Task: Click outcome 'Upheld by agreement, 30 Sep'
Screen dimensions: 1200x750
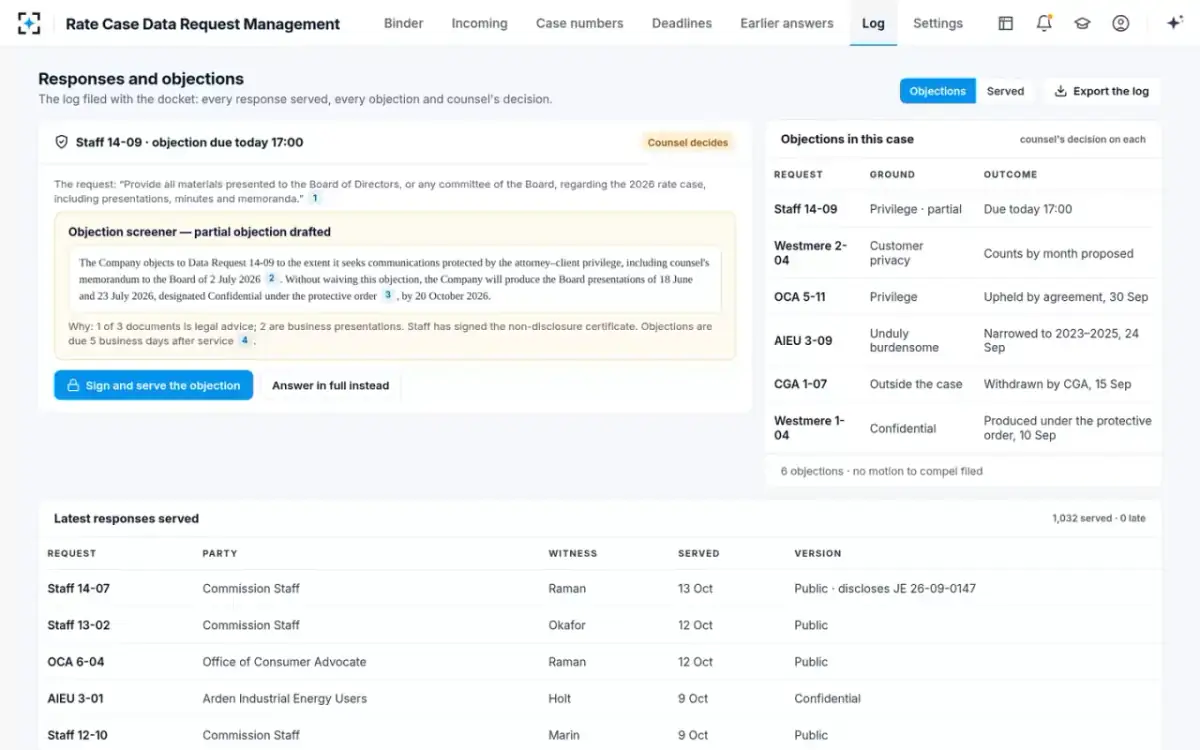Action: click(x=1066, y=297)
